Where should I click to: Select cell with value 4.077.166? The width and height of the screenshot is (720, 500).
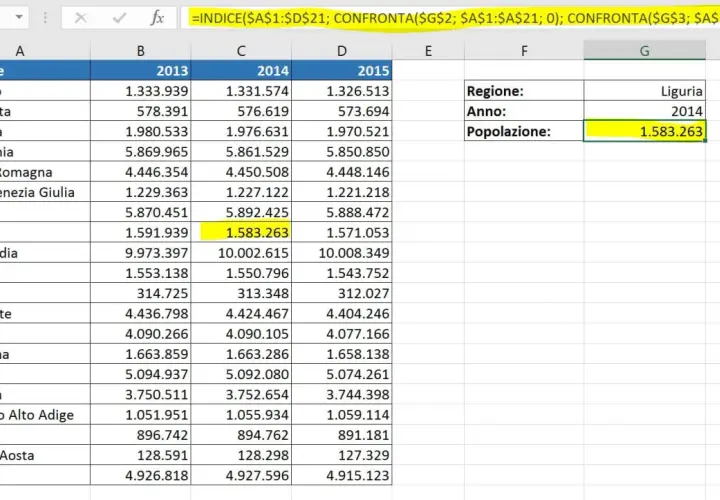click(342, 333)
